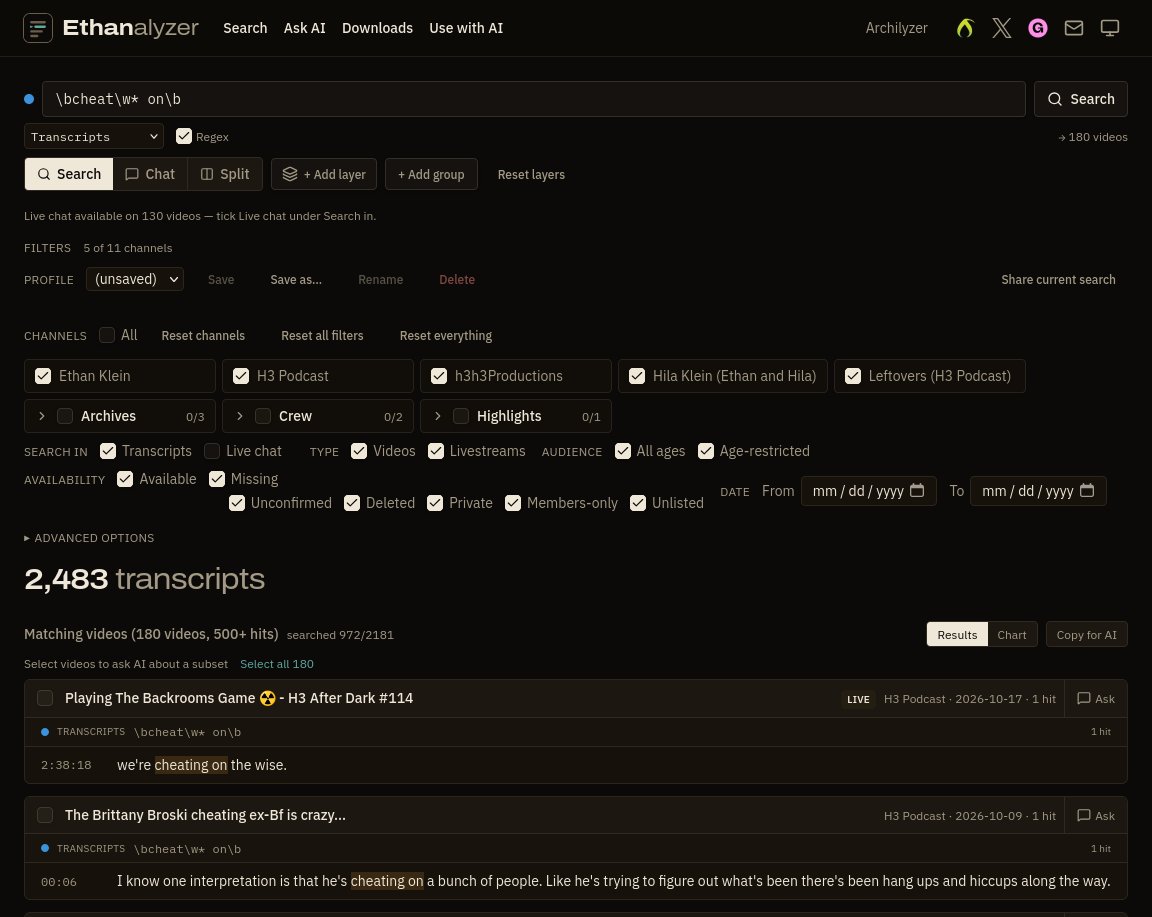Check the All channels checkbox
Screen dimensions: 1152x917
click(x=107, y=335)
